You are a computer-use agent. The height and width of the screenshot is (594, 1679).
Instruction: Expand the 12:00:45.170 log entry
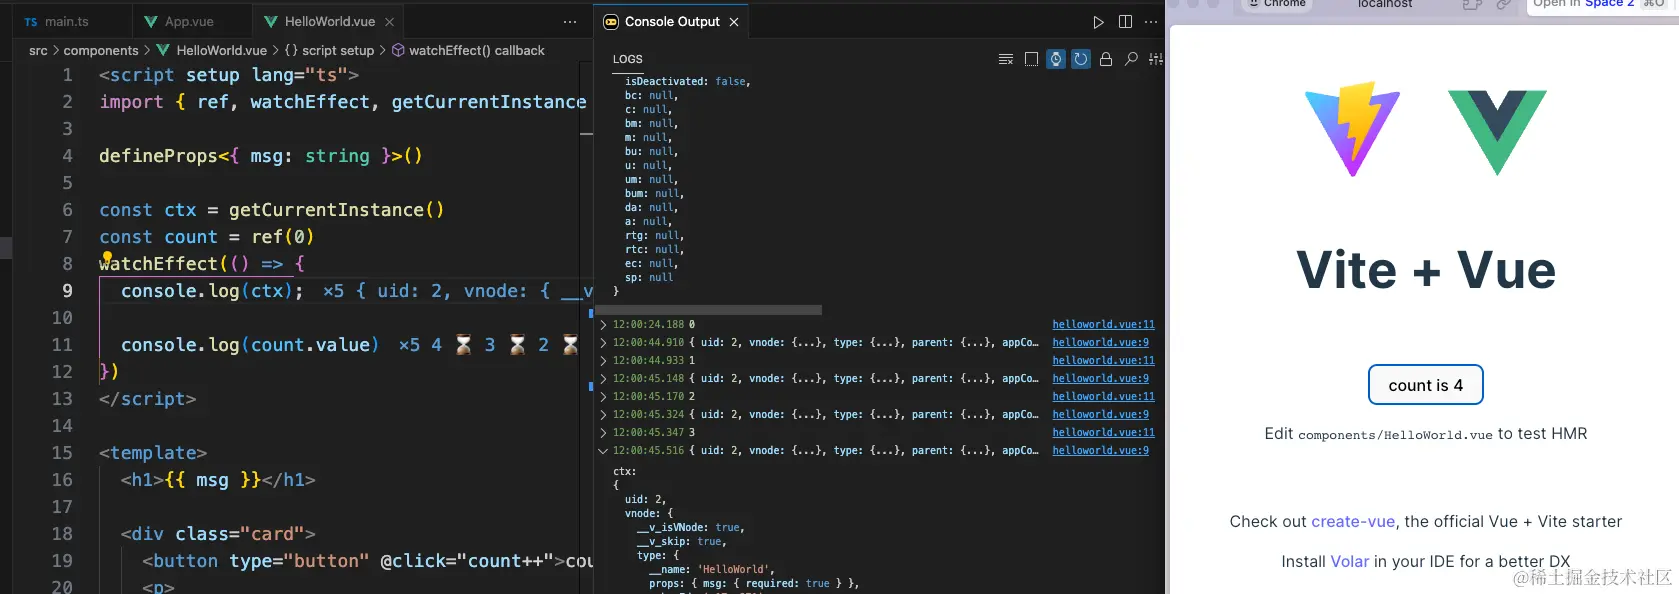tap(603, 396)
